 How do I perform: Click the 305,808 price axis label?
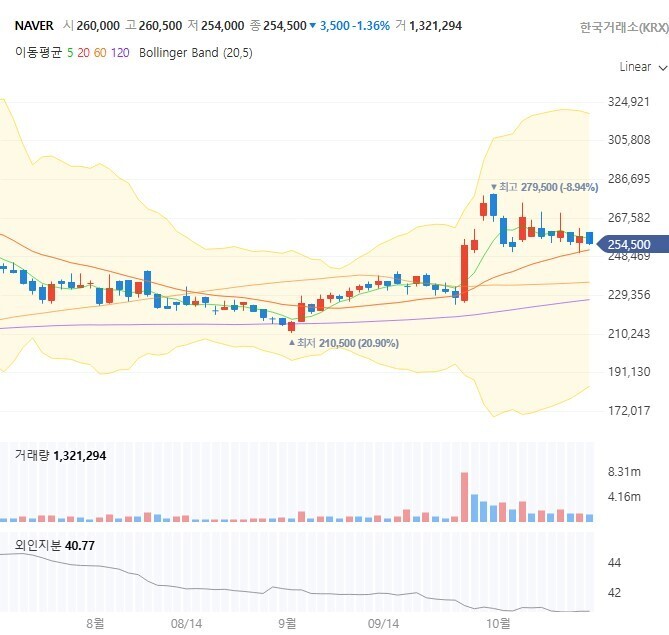[629, 140]
